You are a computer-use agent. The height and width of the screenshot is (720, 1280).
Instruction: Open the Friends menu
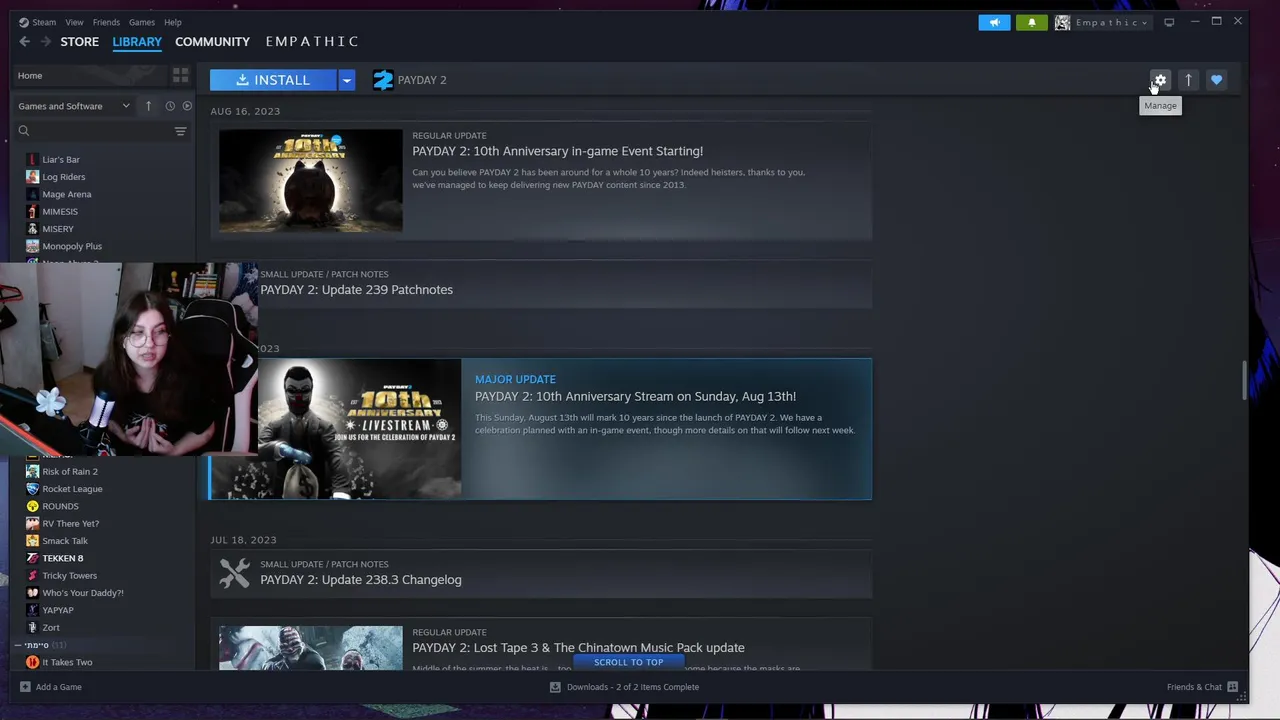[x=106, y=22]
